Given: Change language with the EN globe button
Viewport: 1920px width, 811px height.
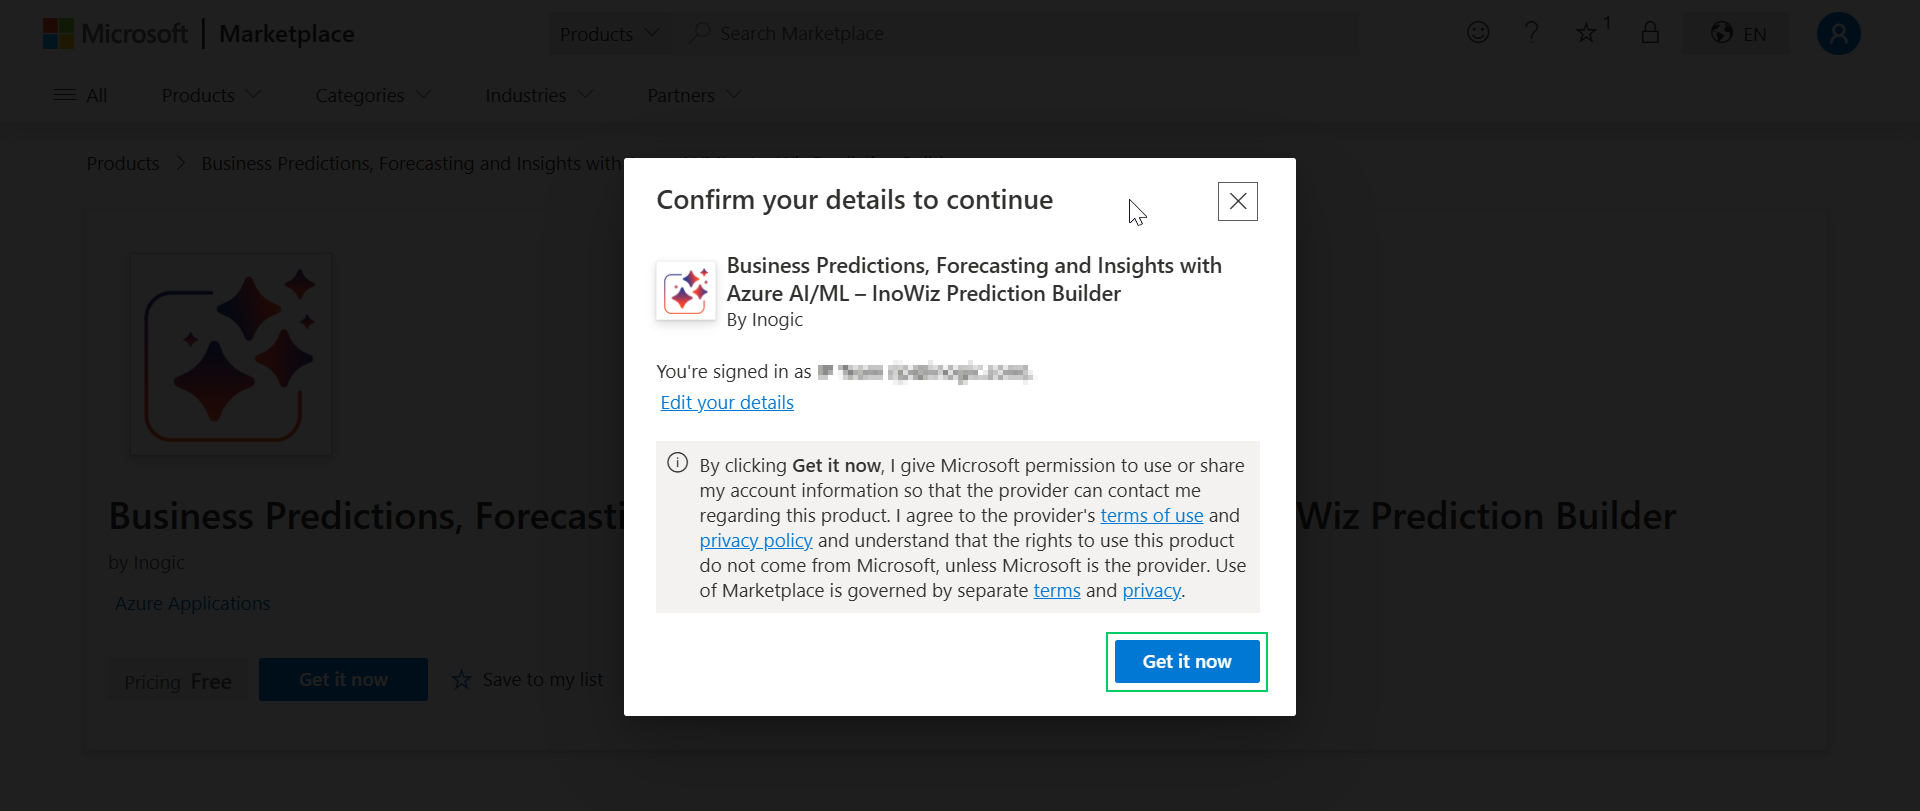Looking at the screenshot, I should pos(1738,34).
